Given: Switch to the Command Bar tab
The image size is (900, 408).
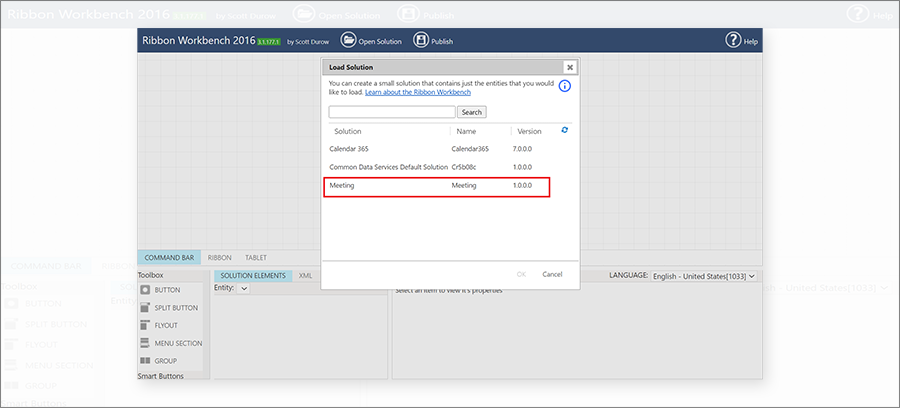Looking at the screenshot, I should point(169,258).
